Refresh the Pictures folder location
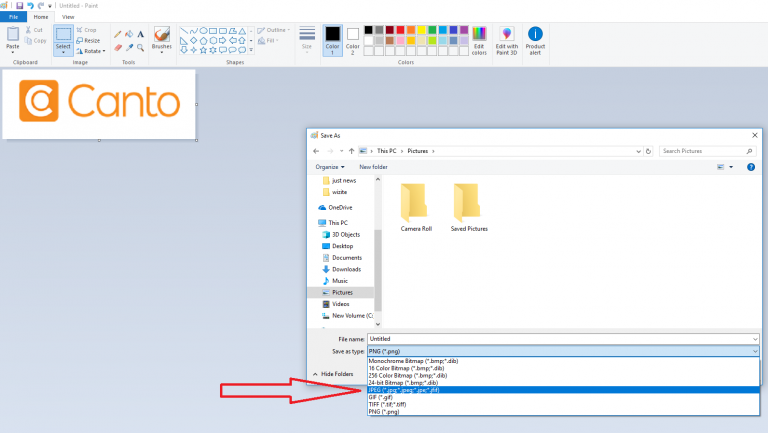The height and width of the screenshot is (433, 768). click(650, 150)
